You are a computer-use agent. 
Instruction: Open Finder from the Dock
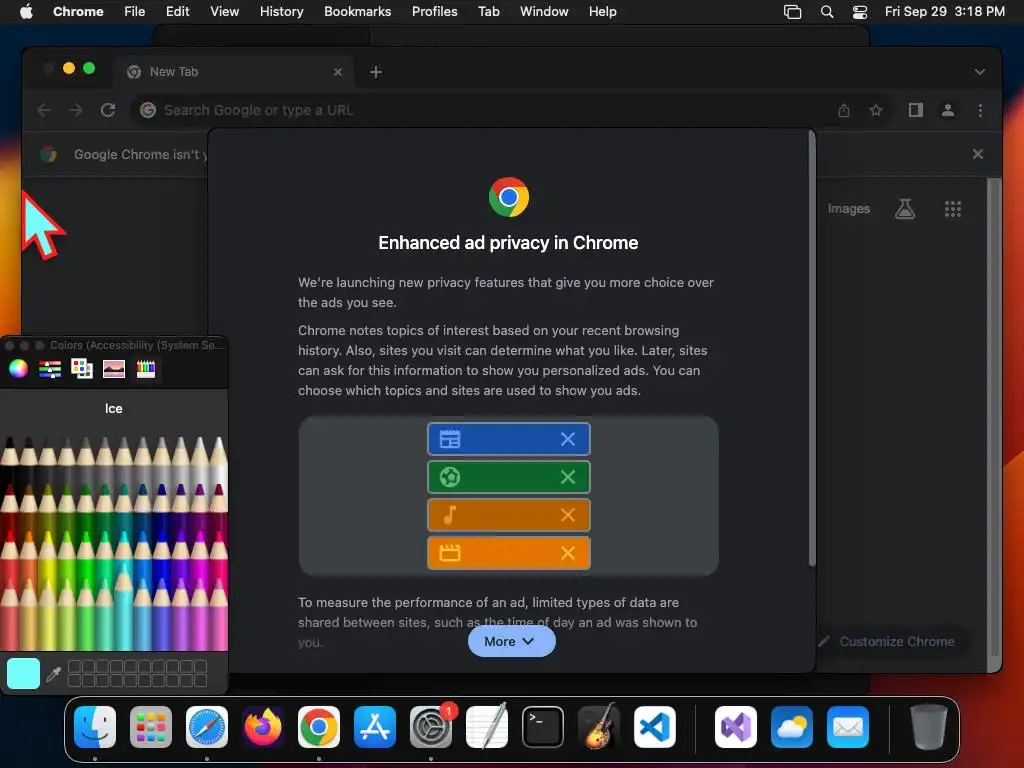pos(95,727)
